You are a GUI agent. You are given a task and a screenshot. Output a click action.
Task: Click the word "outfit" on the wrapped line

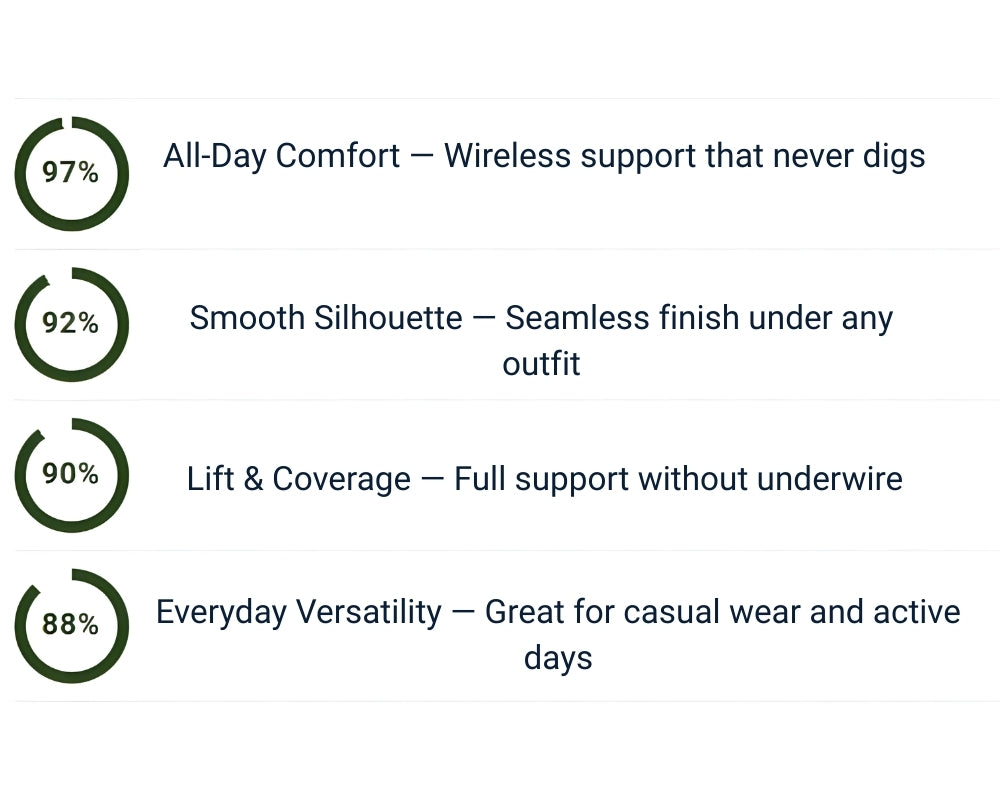[541, 364]
